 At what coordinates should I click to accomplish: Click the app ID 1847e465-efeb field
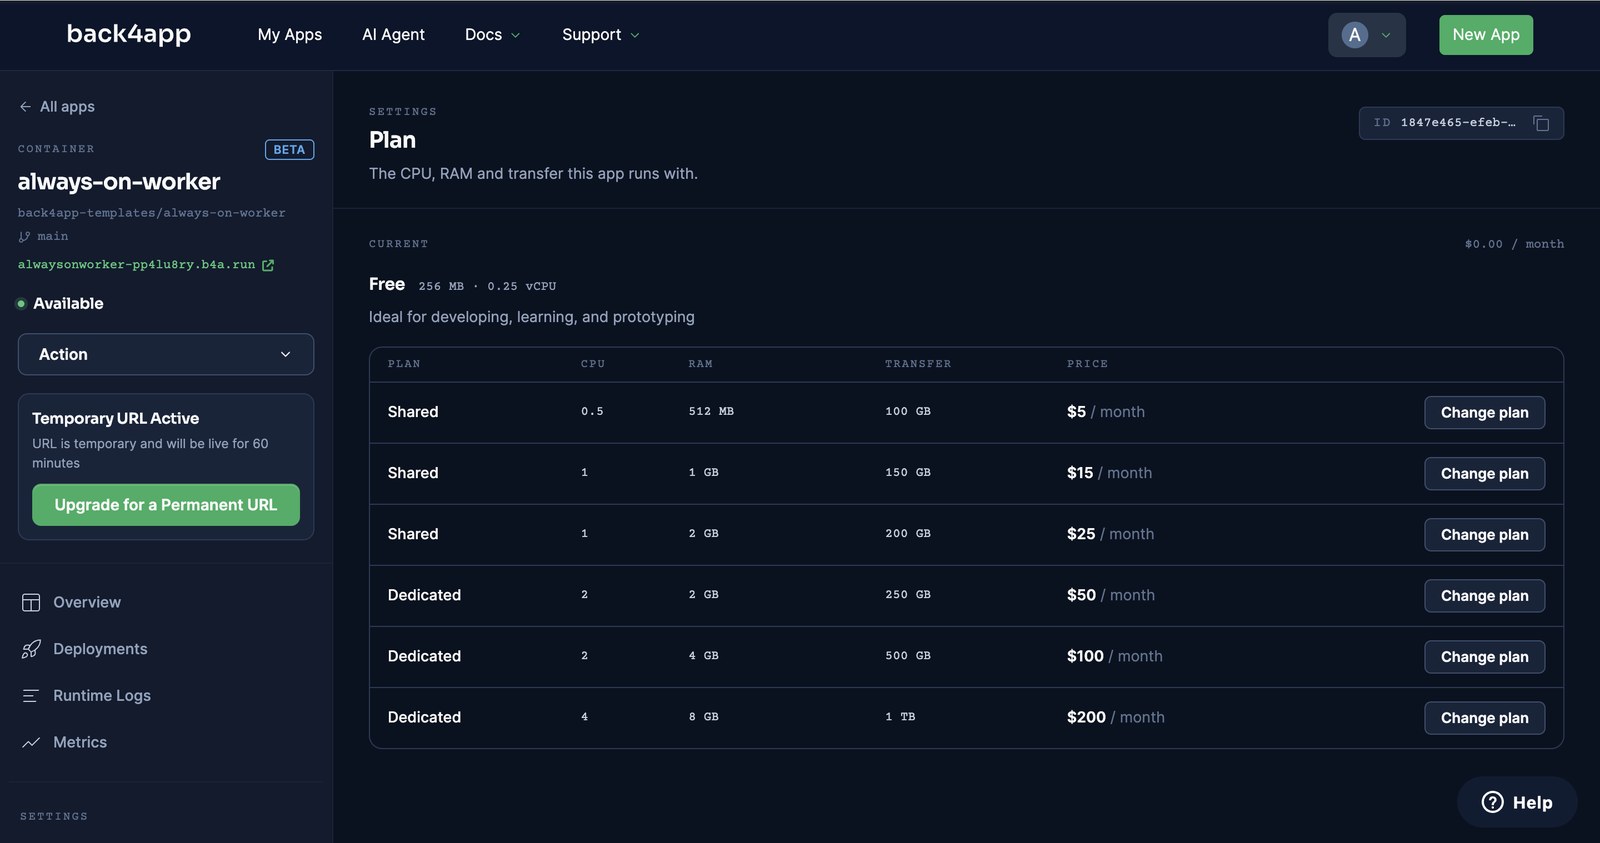click(x=1461, y=123)
